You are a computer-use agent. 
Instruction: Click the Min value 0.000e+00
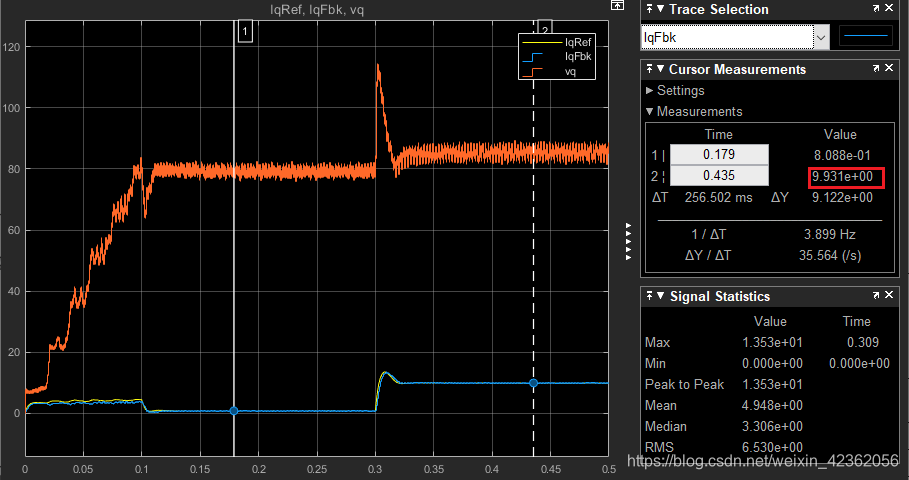[772, 363]
